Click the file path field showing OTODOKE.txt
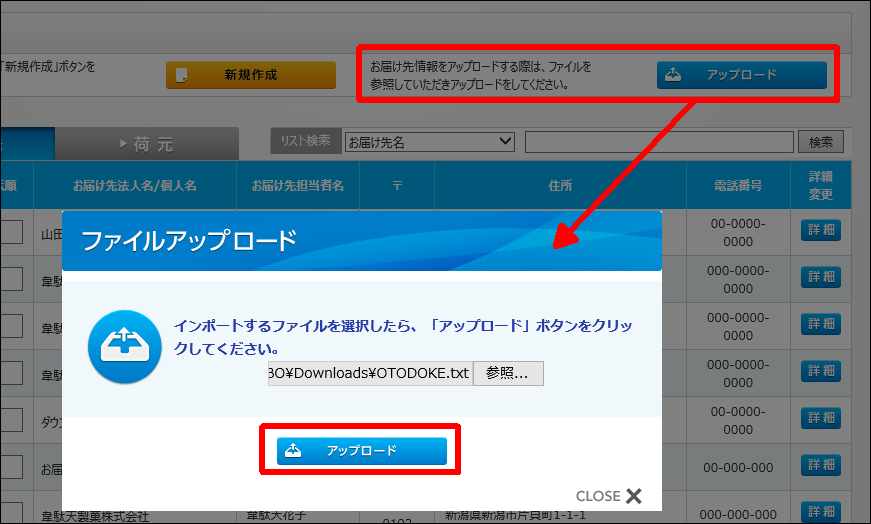The height and width of the screenshot is (524, 871). click(x=369, y=373)
